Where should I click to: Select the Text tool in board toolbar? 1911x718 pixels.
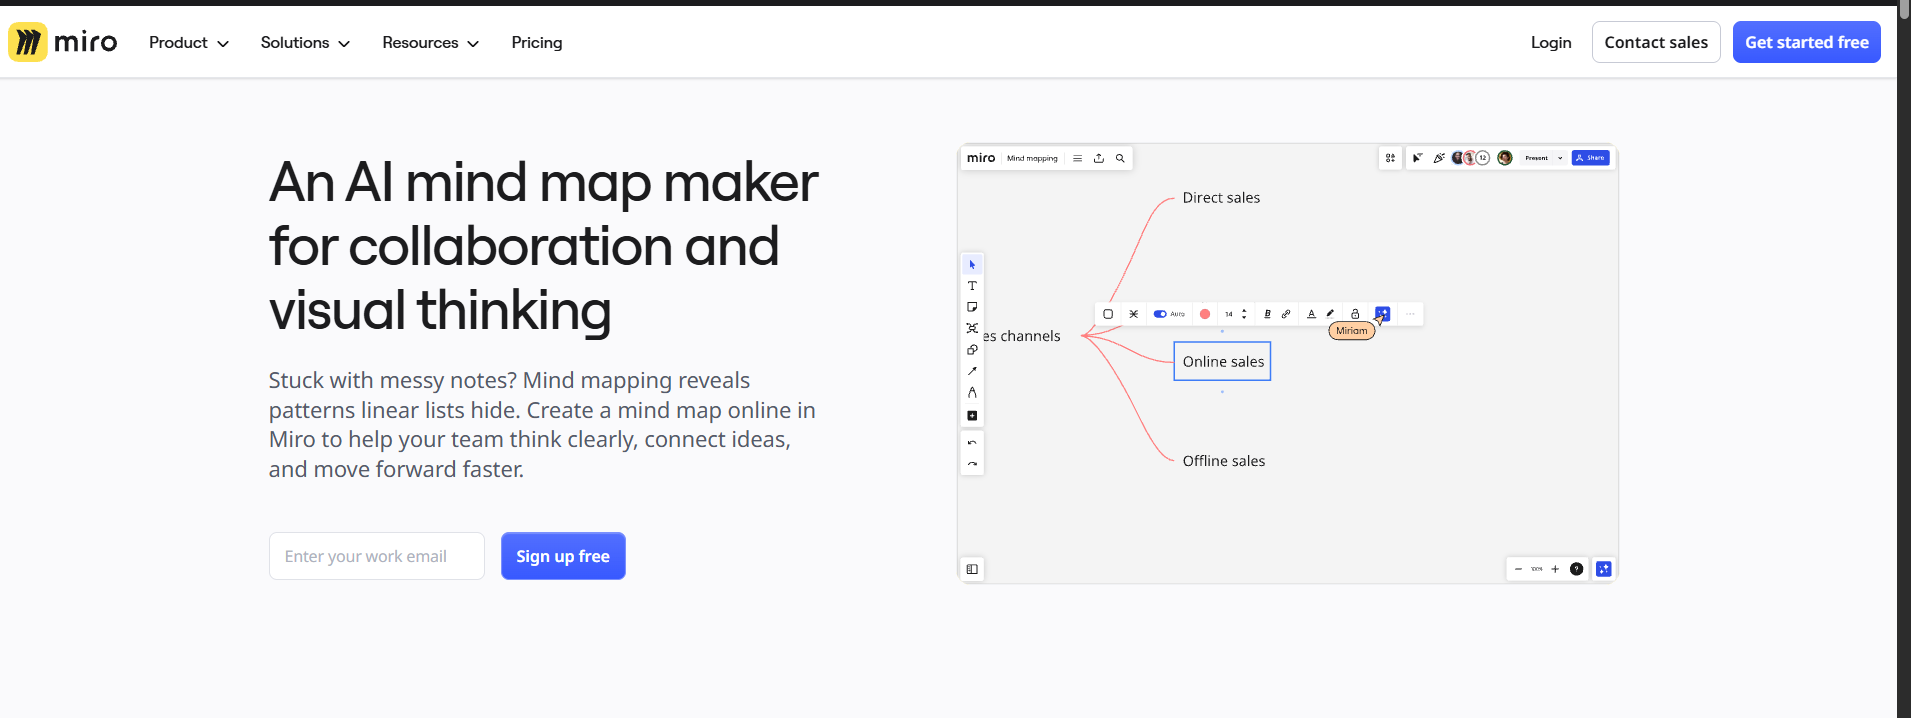972,286
